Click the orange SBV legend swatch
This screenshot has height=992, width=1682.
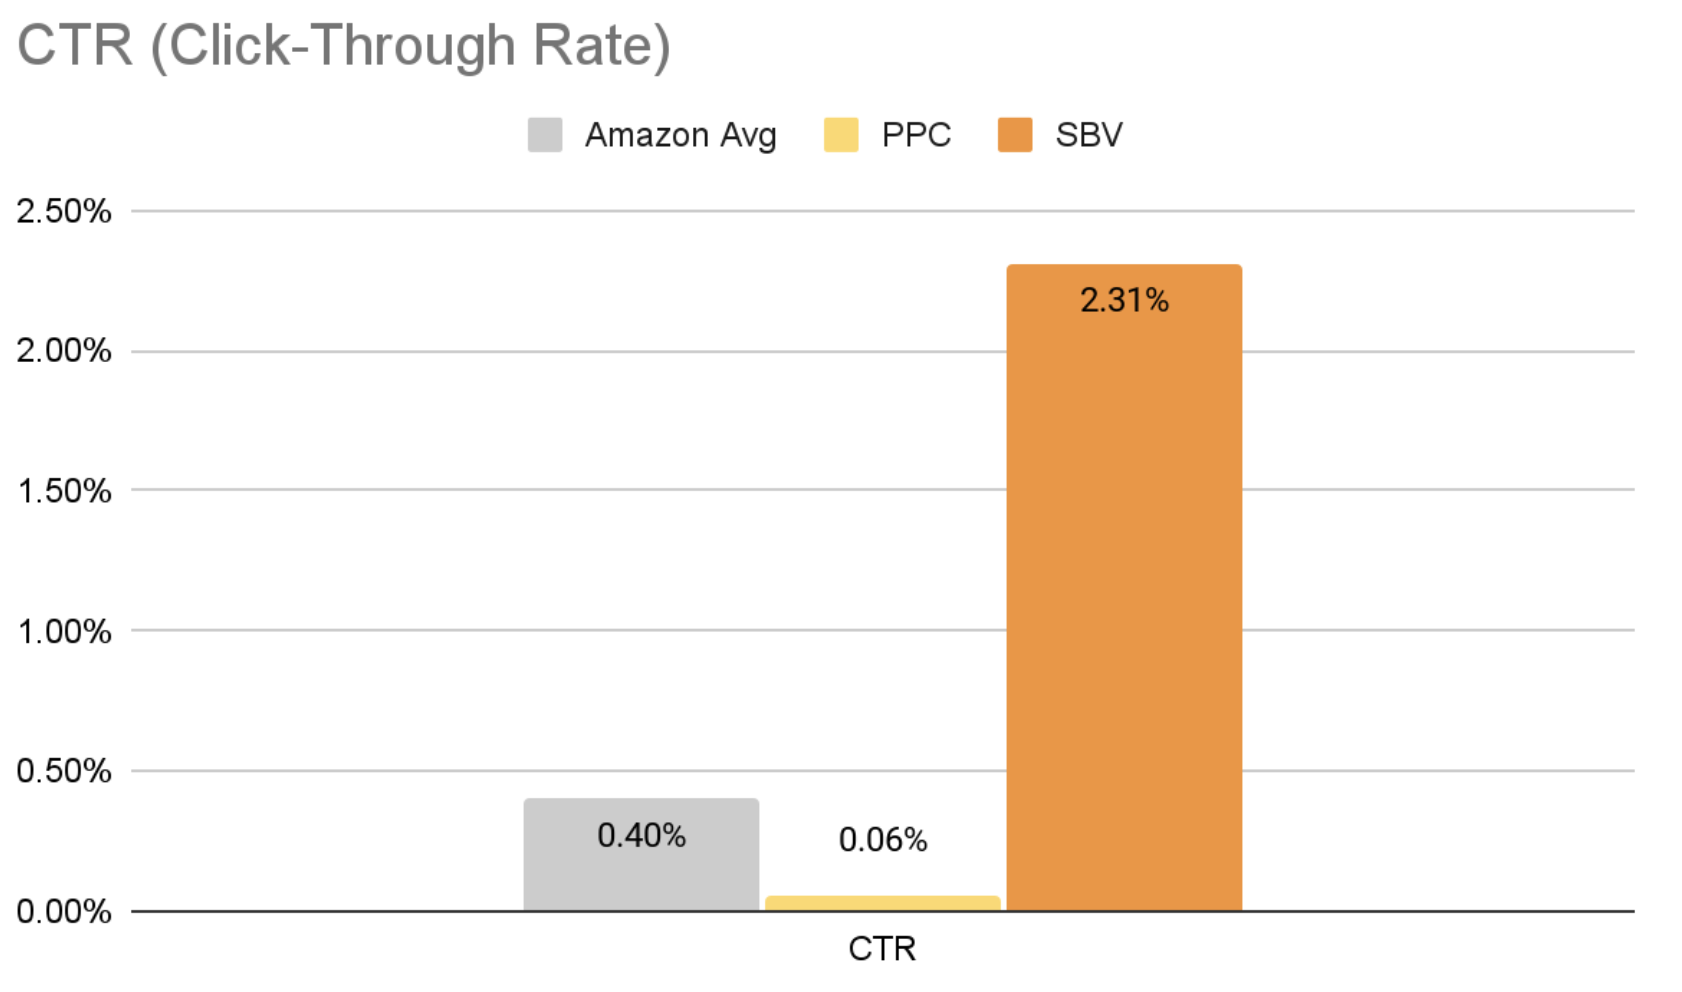click(x=1014, y=135)
